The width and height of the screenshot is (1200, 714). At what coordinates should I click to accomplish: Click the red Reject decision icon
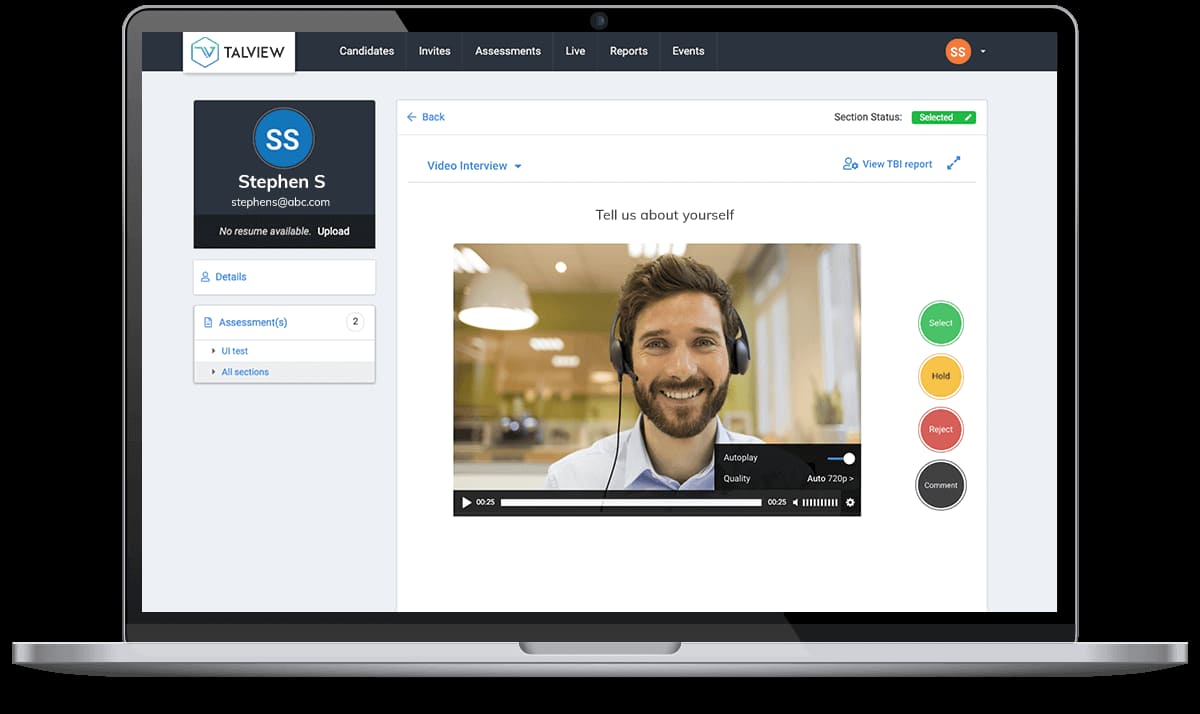940,429
